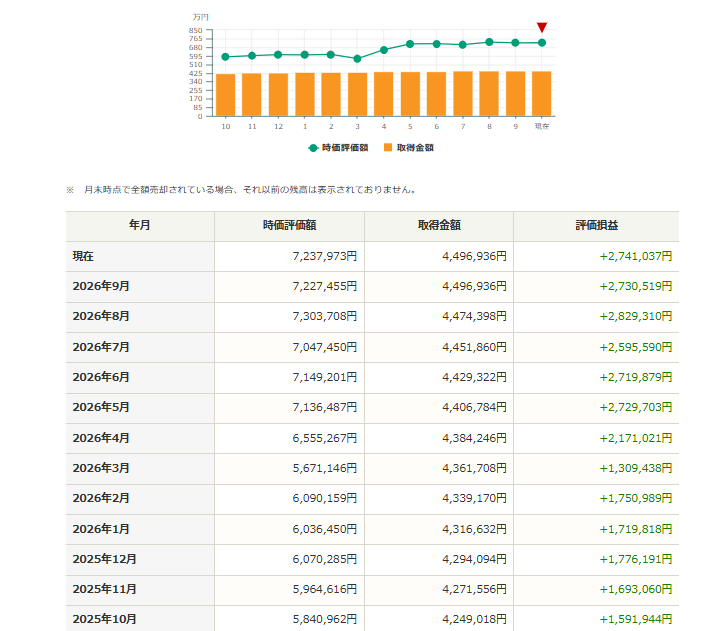Select the 2026年3月 row label
Screen dimensions: 720x631
[x=101, y=468]
